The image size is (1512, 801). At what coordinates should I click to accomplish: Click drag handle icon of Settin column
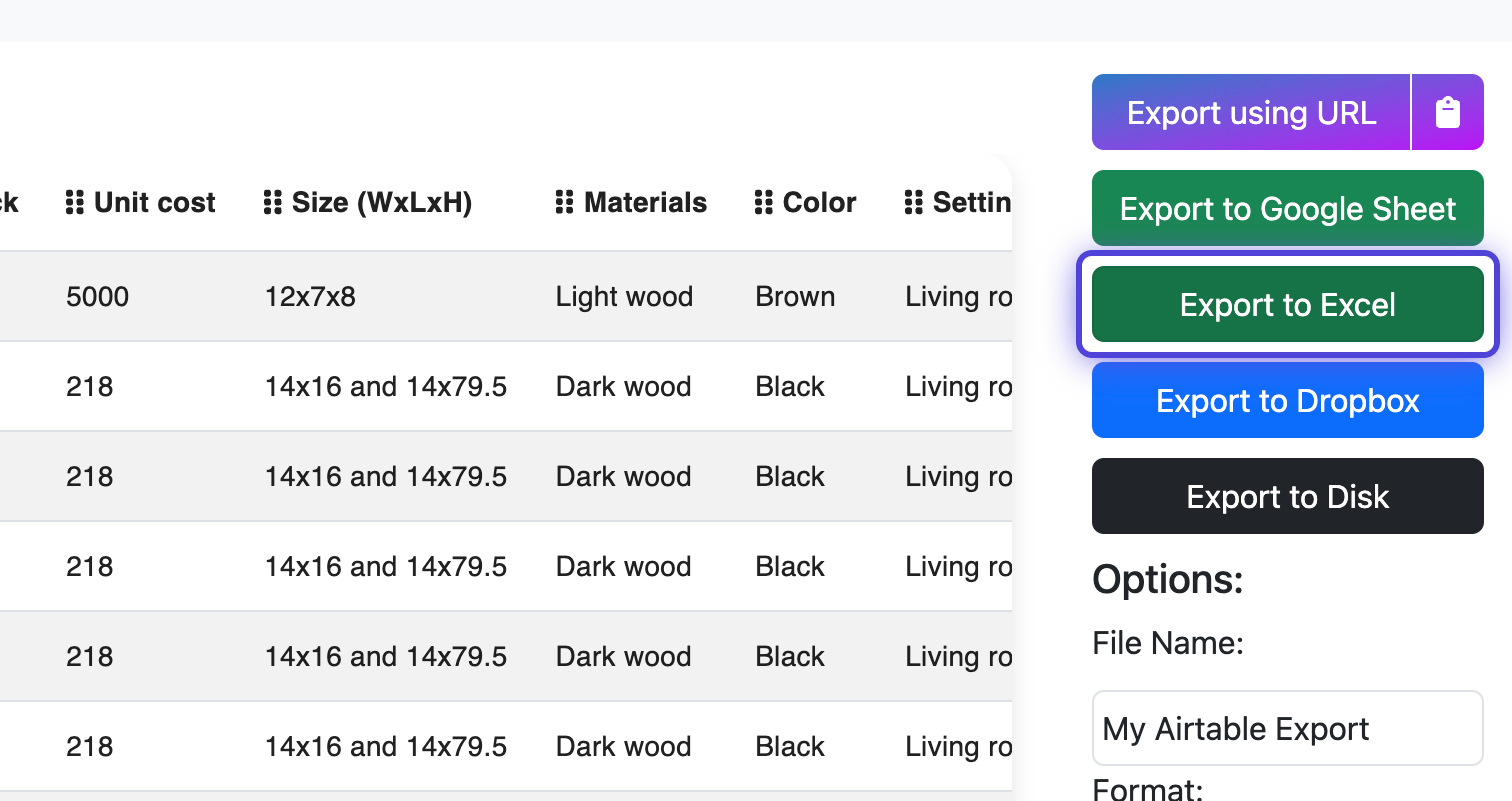point(913,202)
